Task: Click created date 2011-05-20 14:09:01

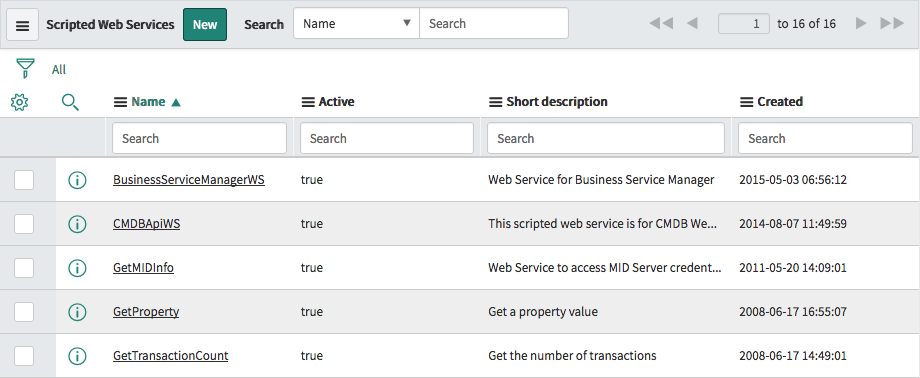Action: 793,268
